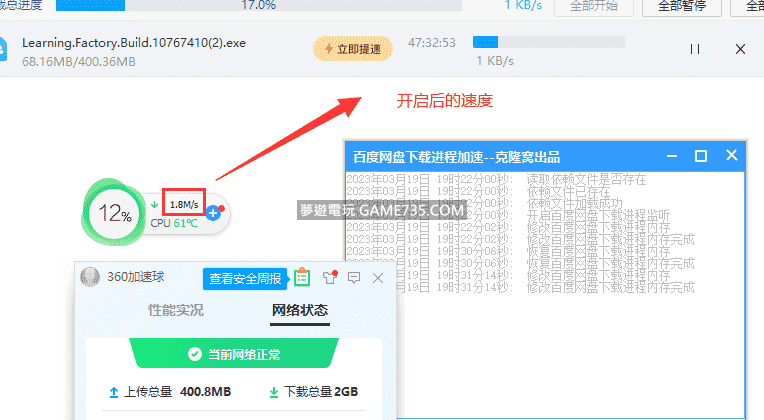Click the 12% memory usage ball
The image size is (764, 420).
point(115,213)
